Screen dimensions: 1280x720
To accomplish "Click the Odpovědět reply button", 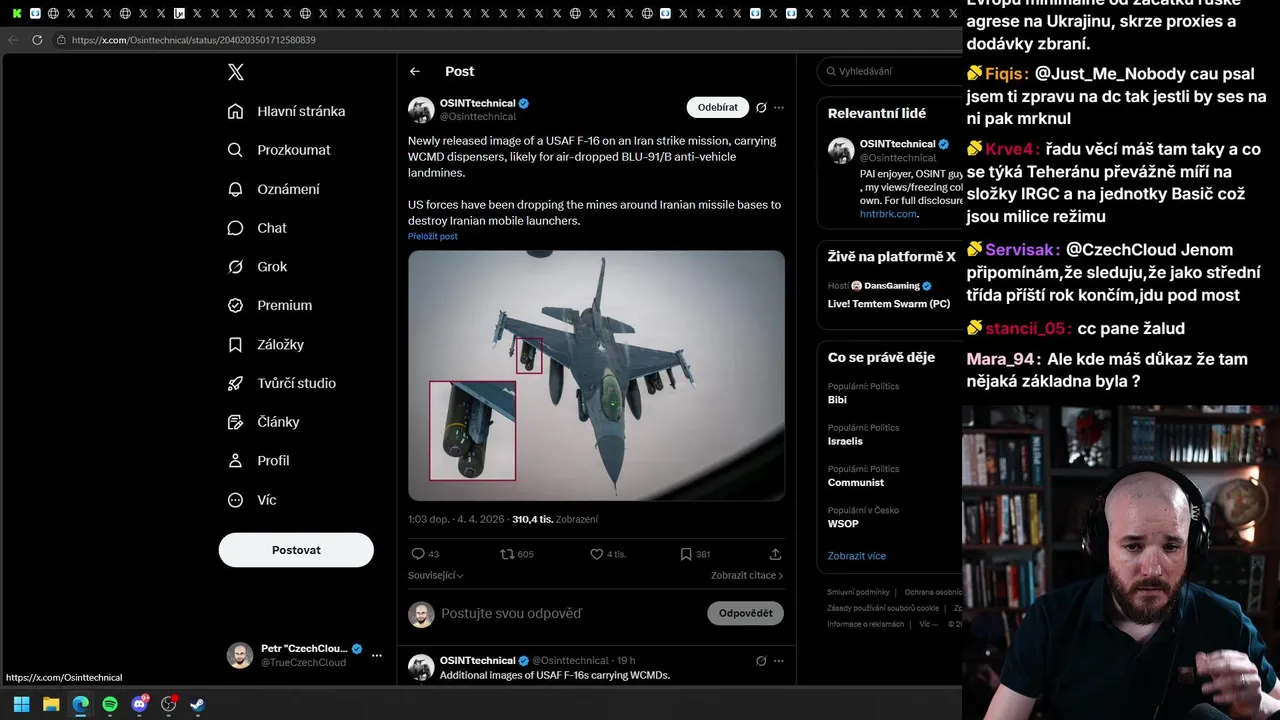I will (745, 613).
